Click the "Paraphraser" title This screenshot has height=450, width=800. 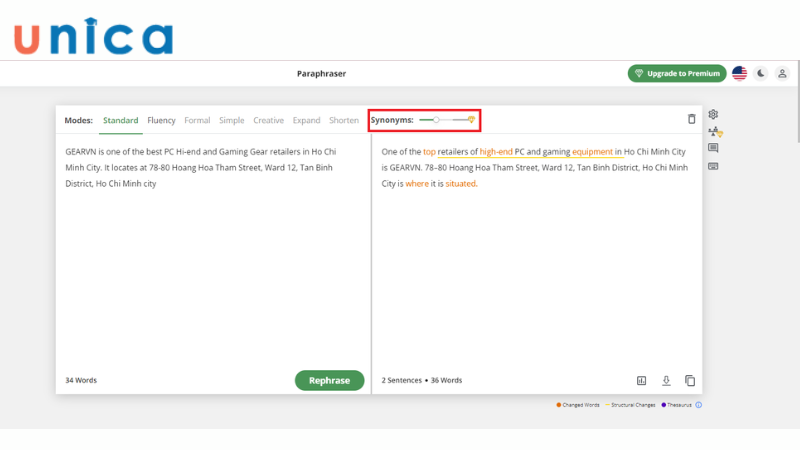(x=321, y=73)
